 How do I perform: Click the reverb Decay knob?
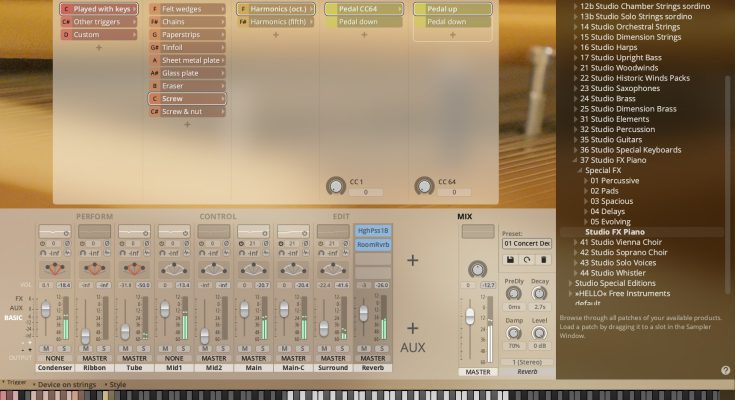click(540, 295)
